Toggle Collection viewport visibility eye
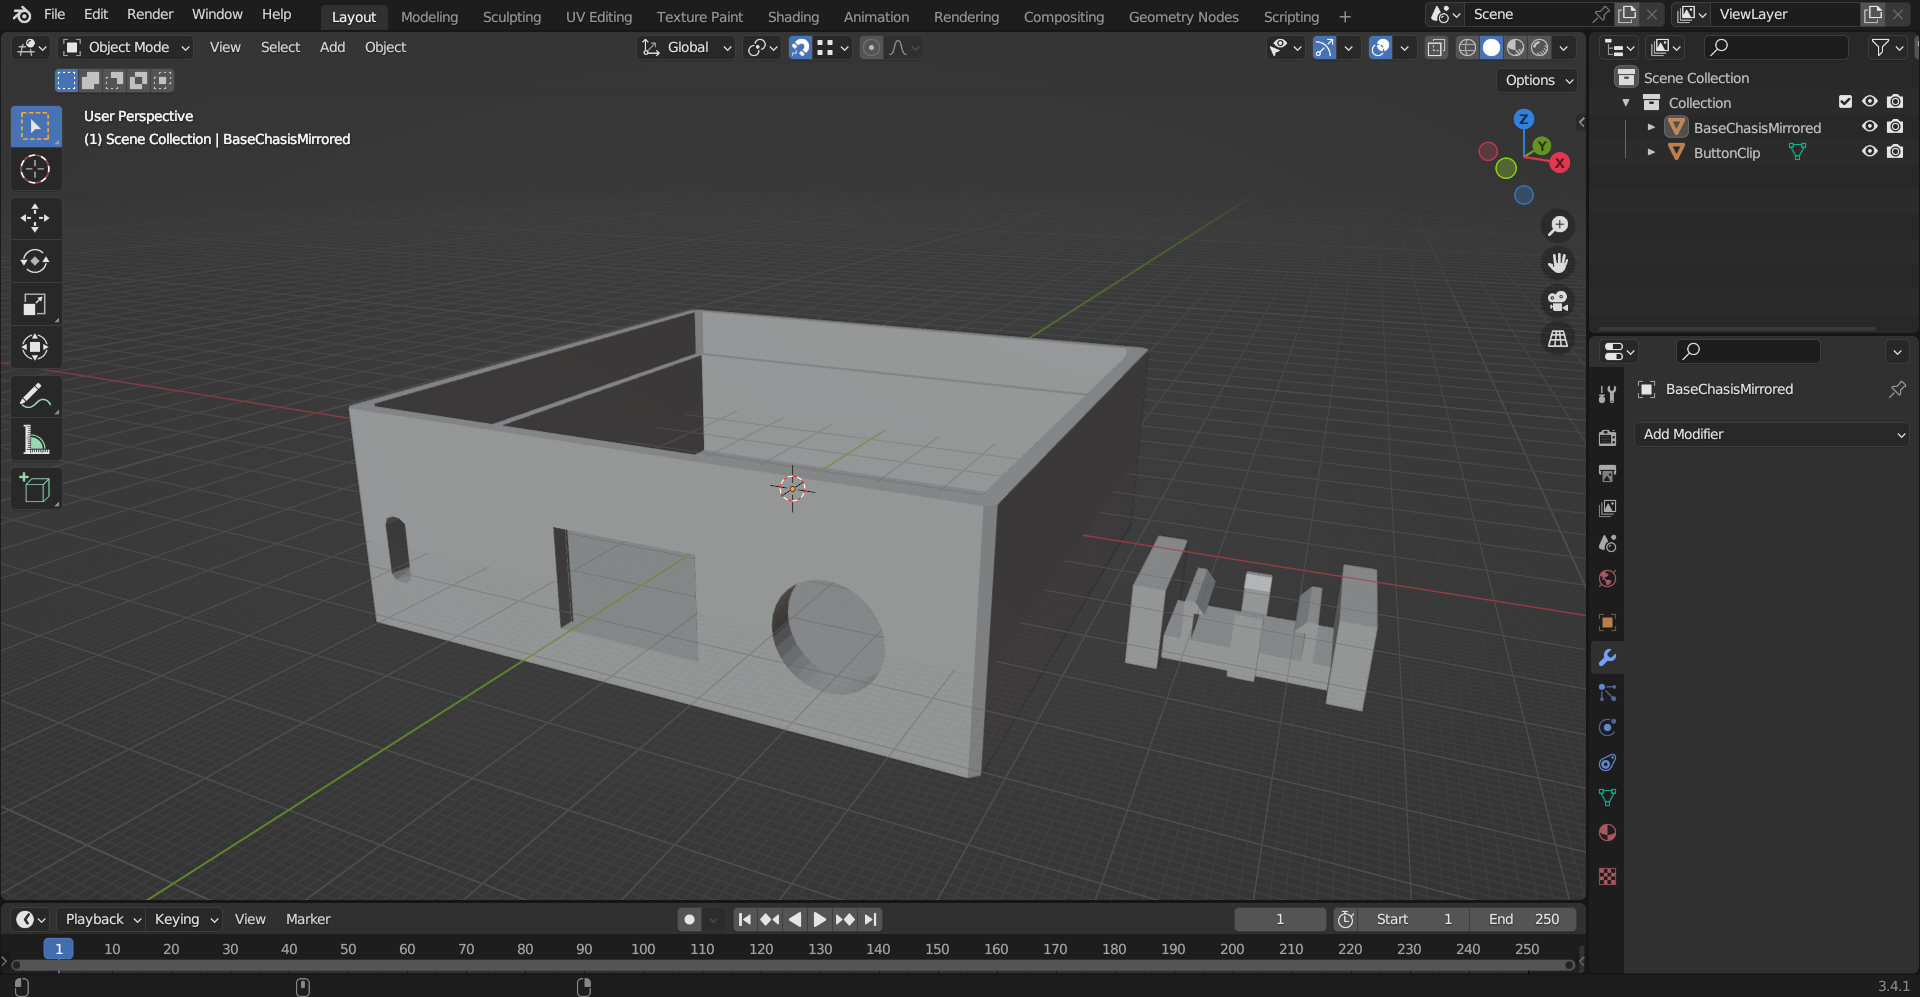This screenshot has height=997, width=1920. pyautogui.click(x=1869, y=102)
